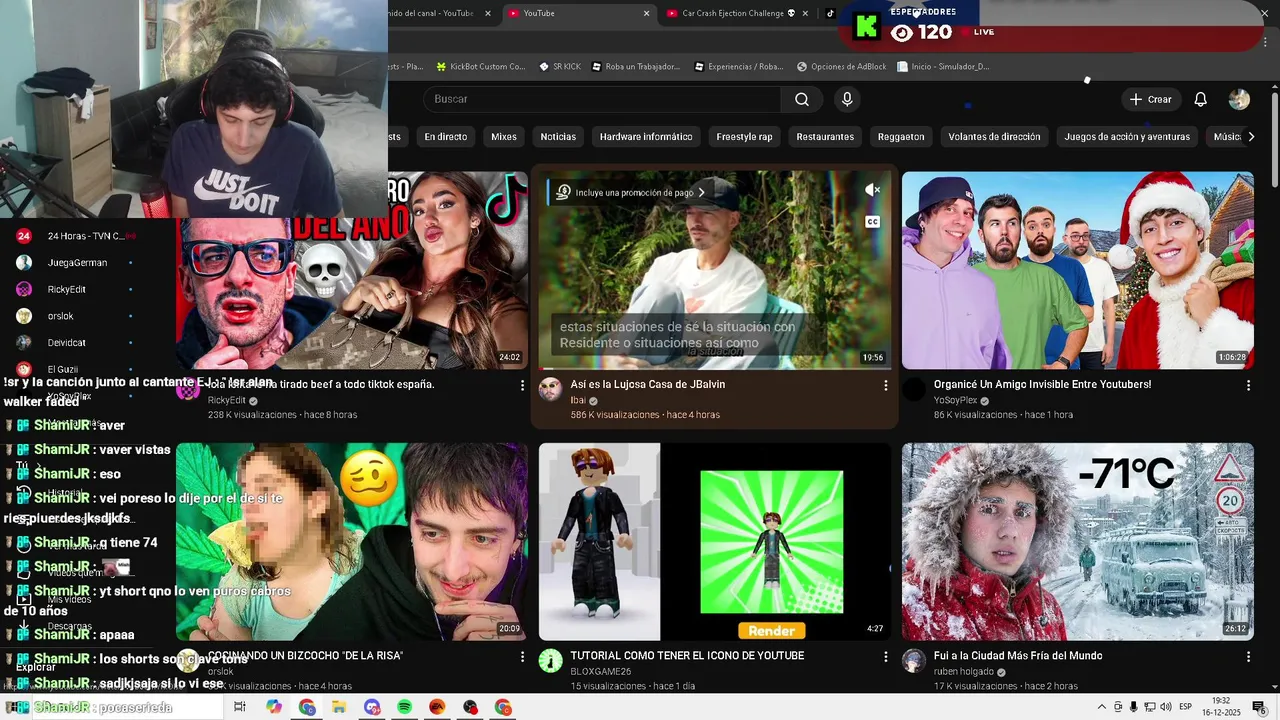Open Task View on the taskbar
1280x720 pixels.
[x=240, y=707]
